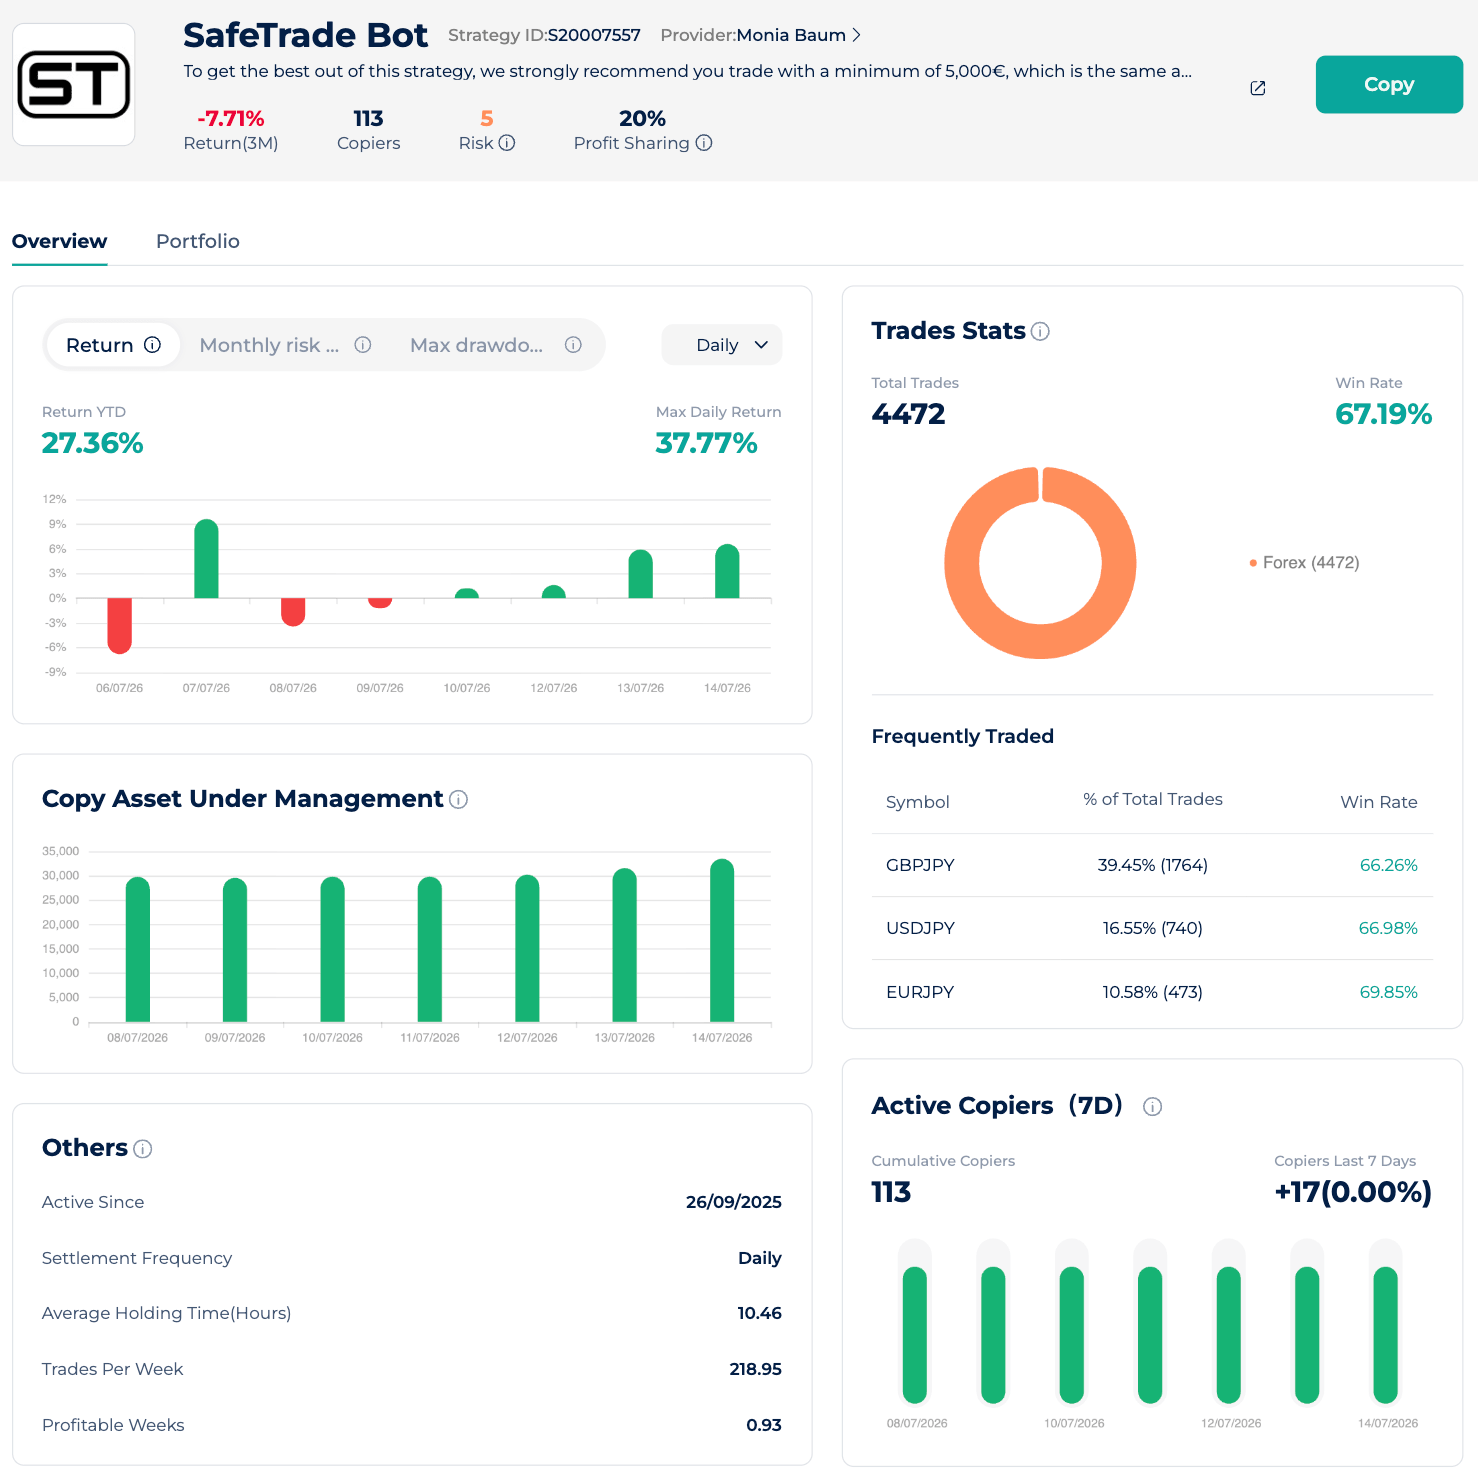Click the 14/07/26 green return bar
1478x1478 pixels.
click(x=727, y=571)
